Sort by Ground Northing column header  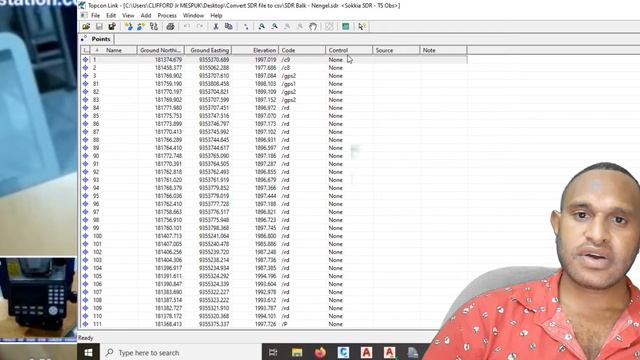click(x=160, y=50)
